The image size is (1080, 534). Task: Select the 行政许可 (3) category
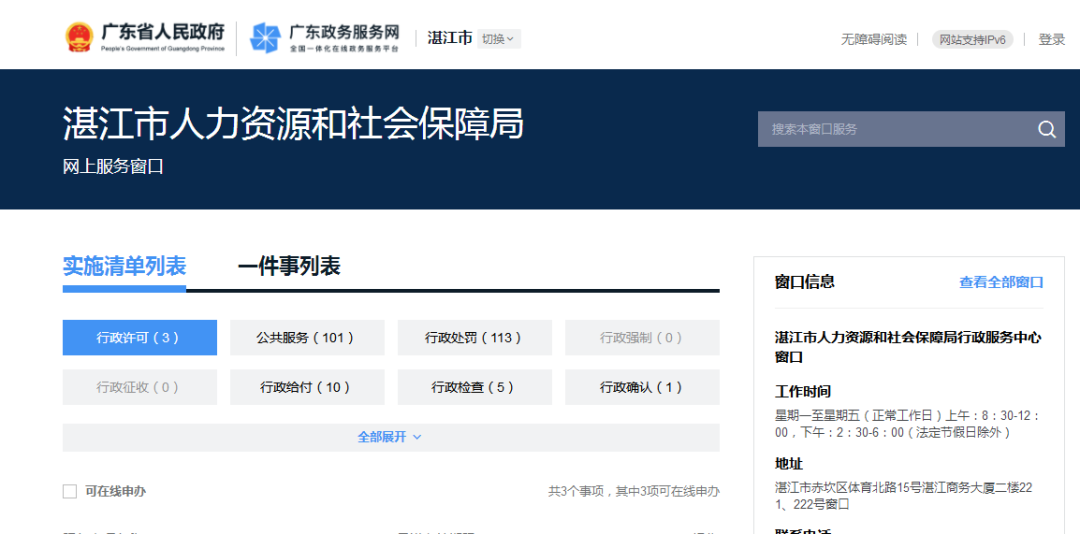pos(139,338)
